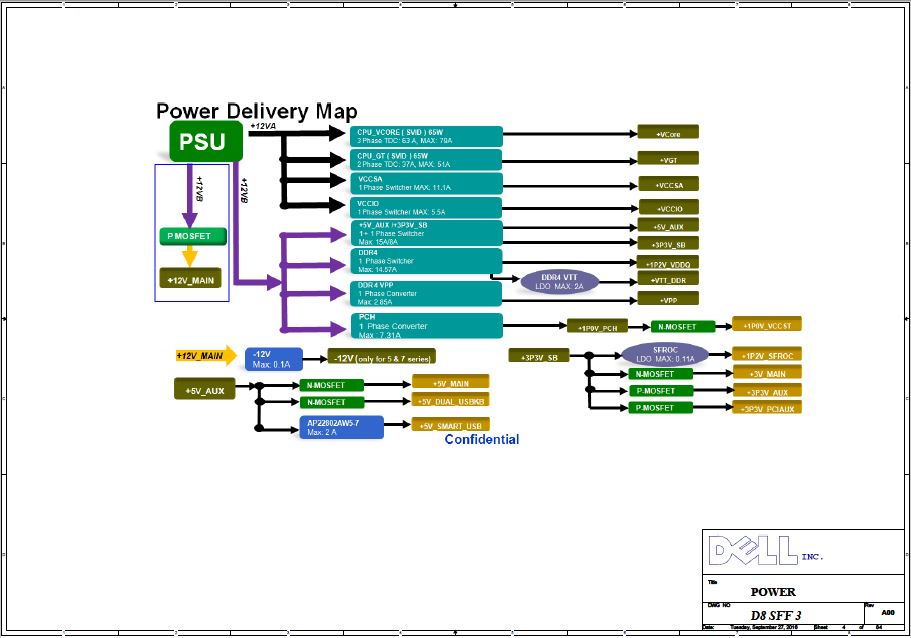911x638 pixels.
Task: Click the N-MOSFET feeding +5V_MAIN
Action: click(332, 385)
